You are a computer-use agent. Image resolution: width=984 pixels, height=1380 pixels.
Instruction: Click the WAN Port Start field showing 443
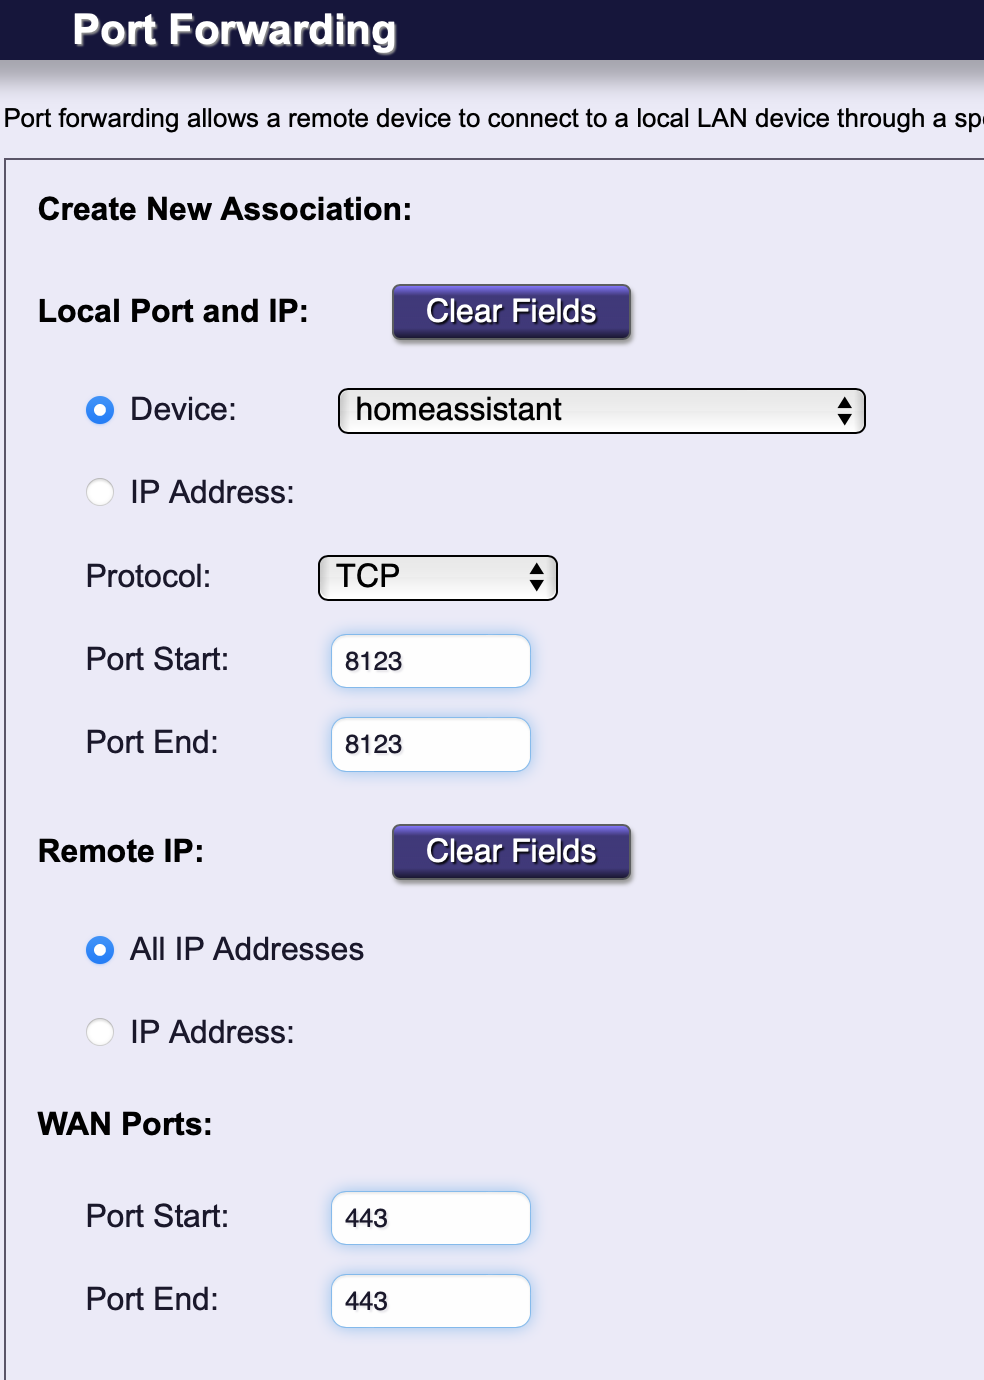[430, 1218]
